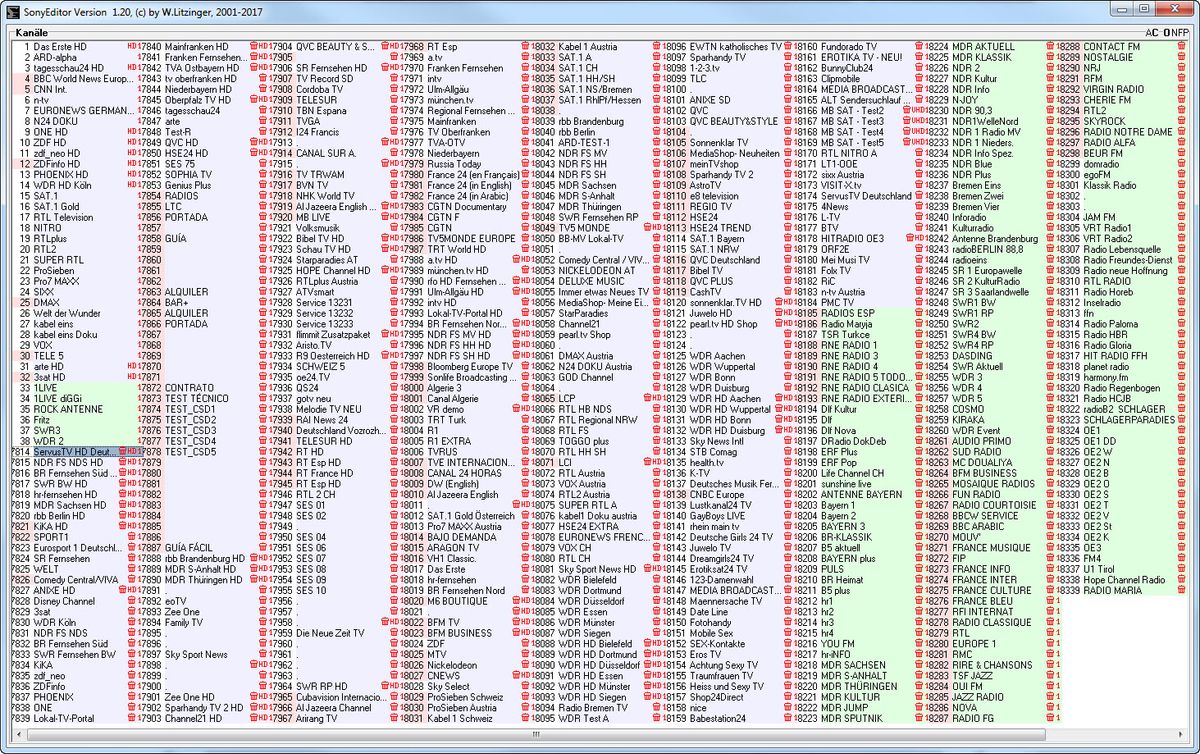Click the basket icon beside 18000 Algerie 3
Viewport: 1200px width, 754px height.
coord(393,387)
